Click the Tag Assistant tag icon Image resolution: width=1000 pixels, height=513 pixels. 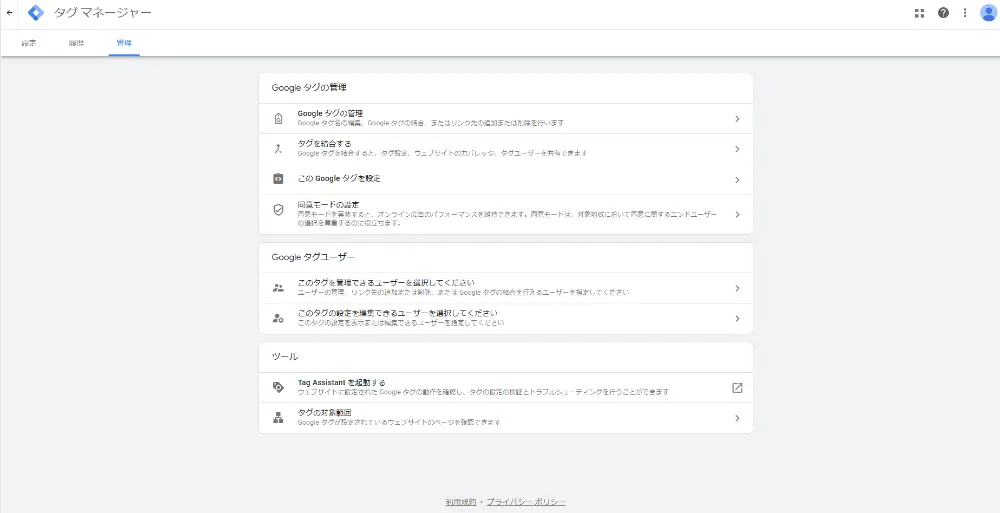(x=278, y=387)
